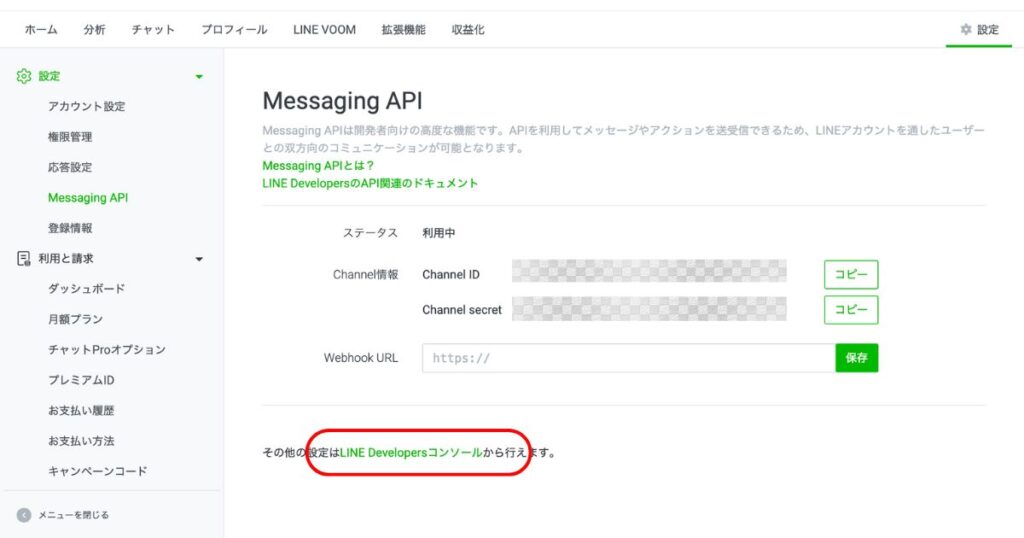Open the チャット tab

153,29
